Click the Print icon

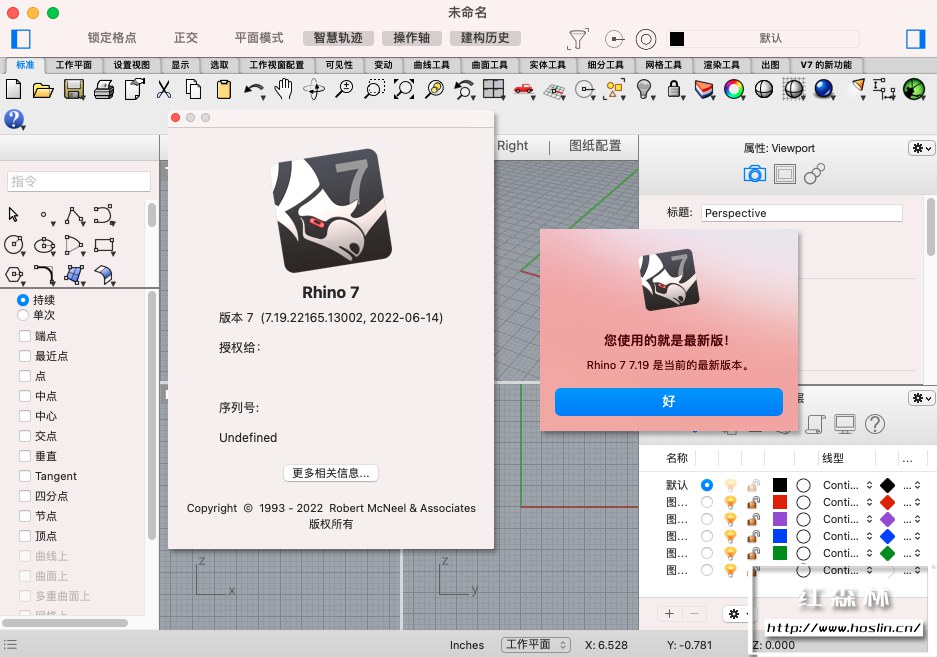point(104,90)
